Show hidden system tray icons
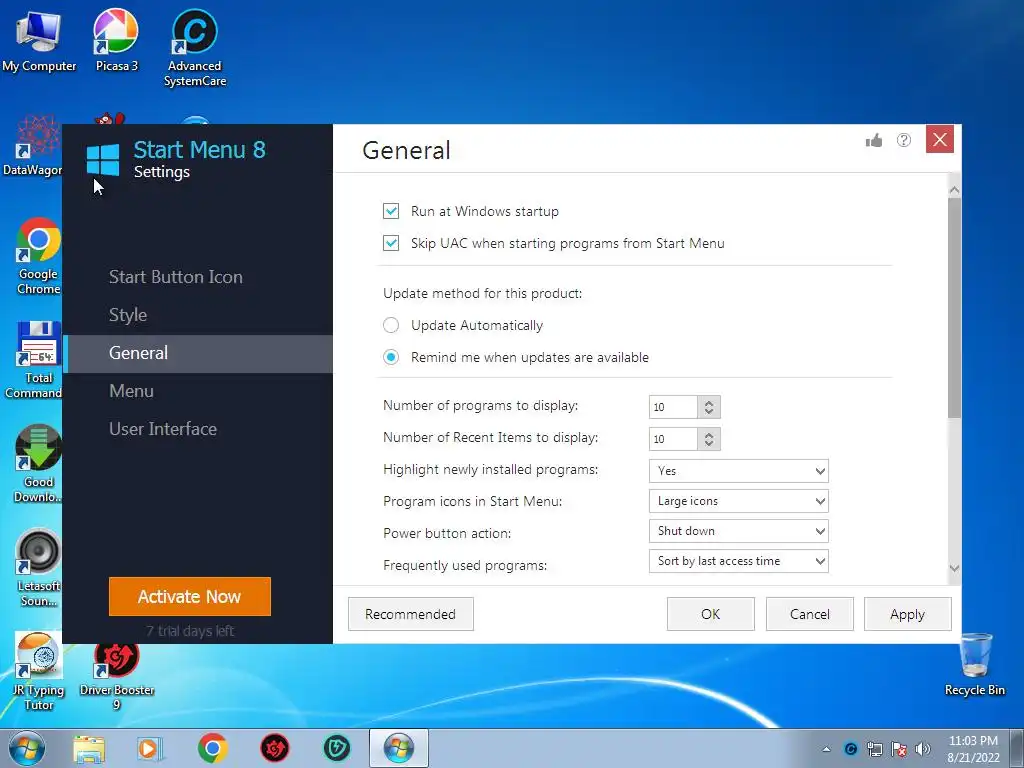The width and height of the screenshot is (1024, 768). pyautogui.click(x=826, y=749)
